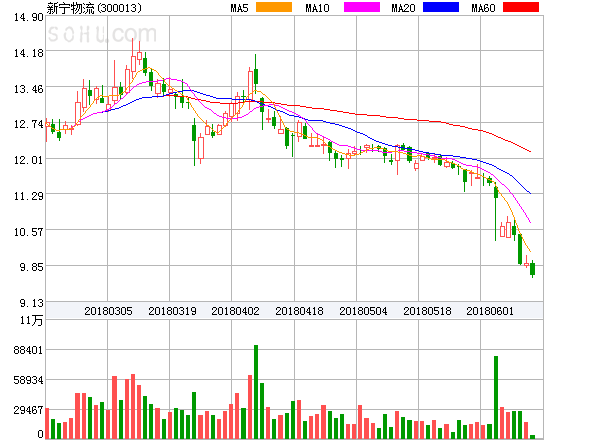Viewport: 600px width, 440px height.
Task: Click the blue MA20 legend swatch
Action: click(x=441, y=7)
